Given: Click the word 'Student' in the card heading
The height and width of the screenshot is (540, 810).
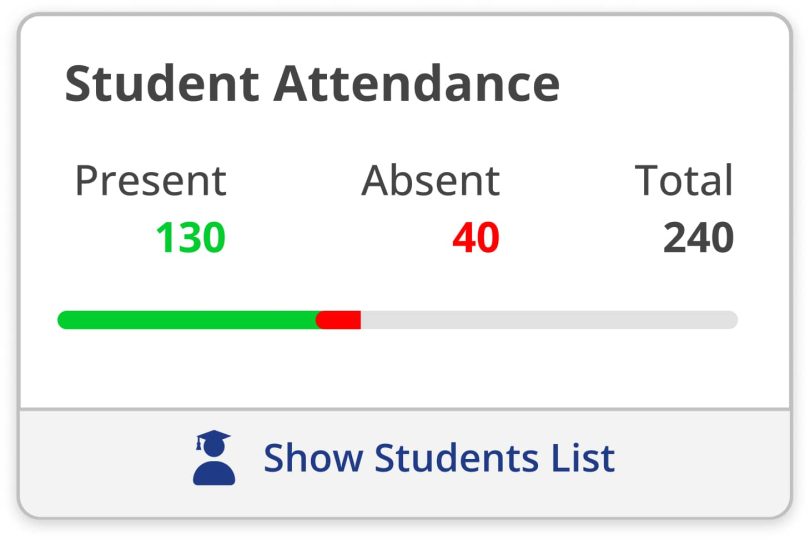Looking at the screenshot, I should [x=162, y=83].
